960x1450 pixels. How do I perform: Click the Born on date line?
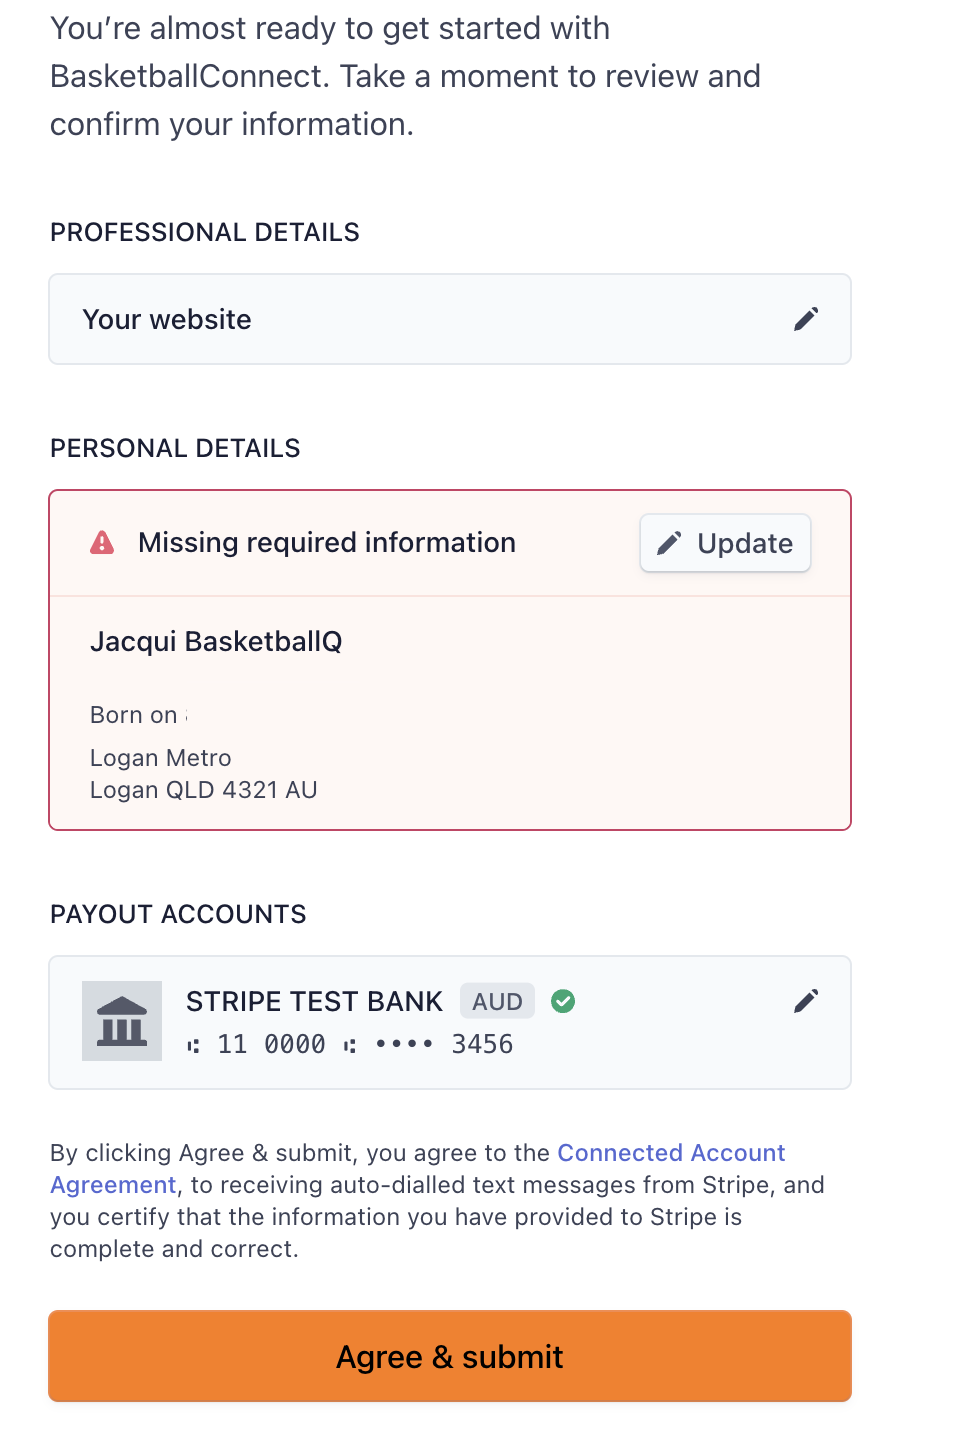point(139,715)
